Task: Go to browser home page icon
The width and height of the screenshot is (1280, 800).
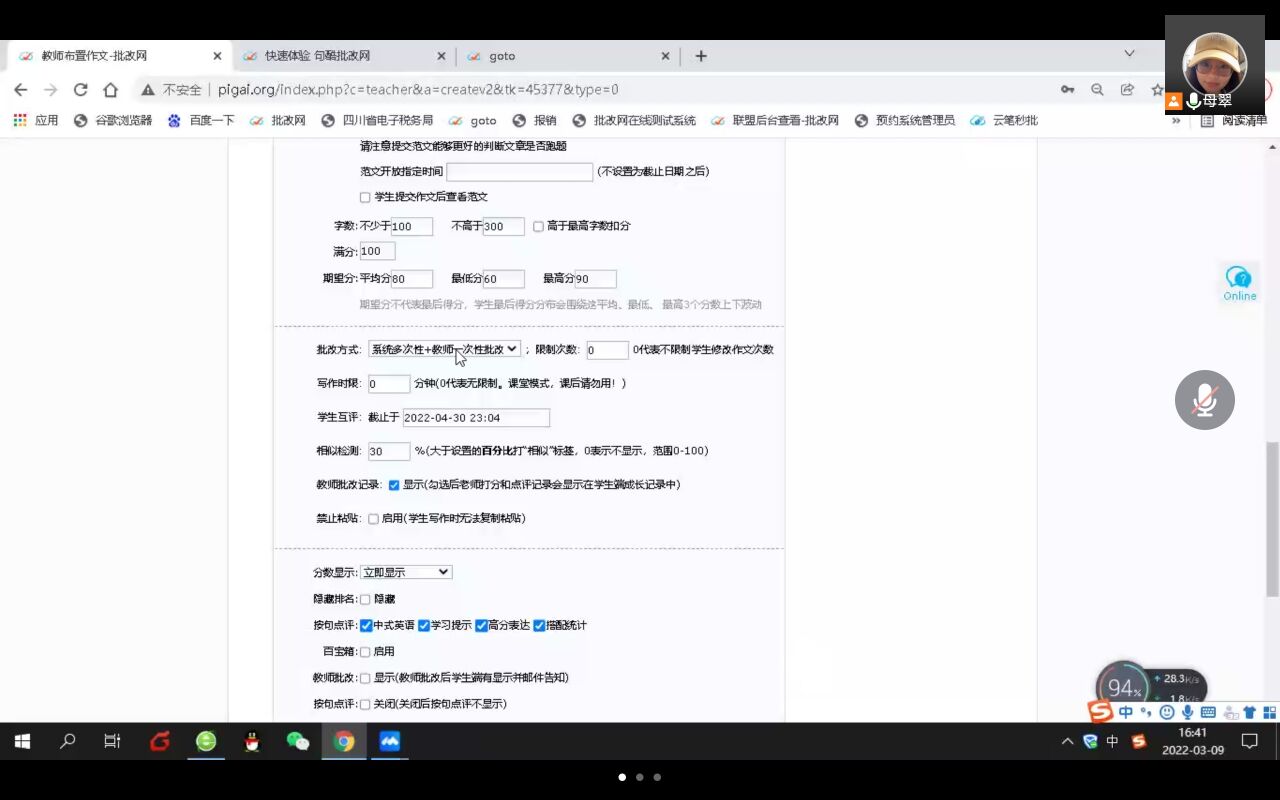Action: click(111, 90)
